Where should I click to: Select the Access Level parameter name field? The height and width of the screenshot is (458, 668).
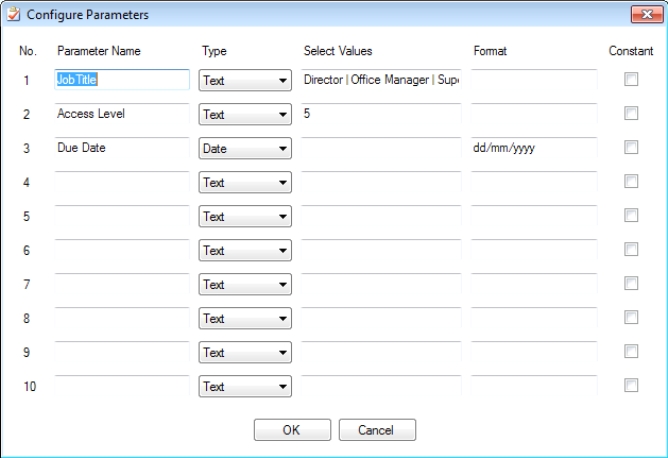(x=121, y=114)
